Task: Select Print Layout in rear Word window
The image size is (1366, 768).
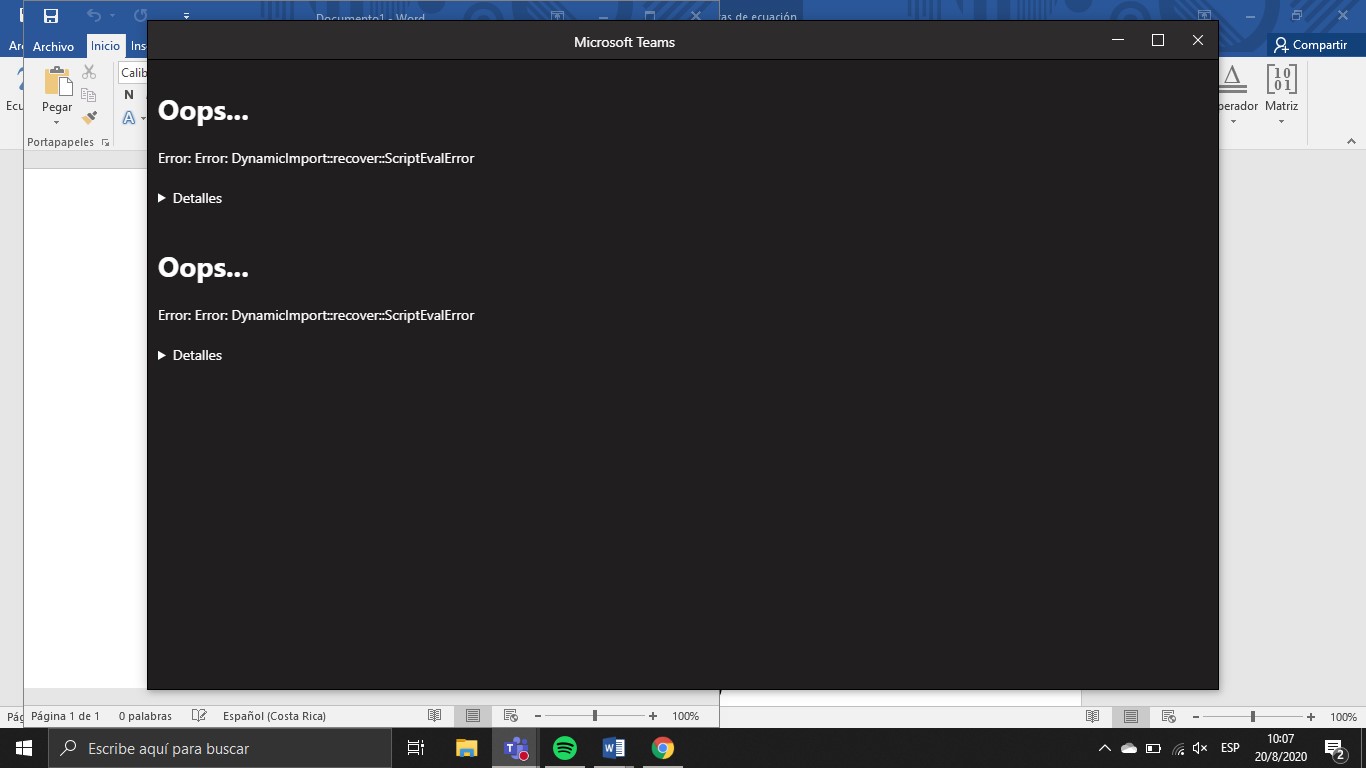Action: pyautogui.click(x=1131, y=716)
